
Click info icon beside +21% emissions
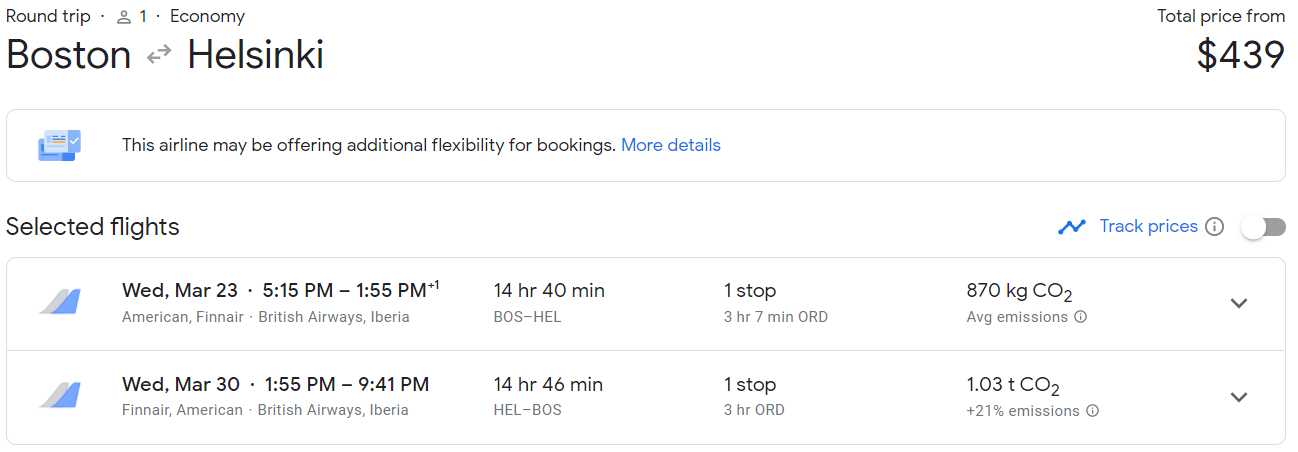coord(1092,411)
